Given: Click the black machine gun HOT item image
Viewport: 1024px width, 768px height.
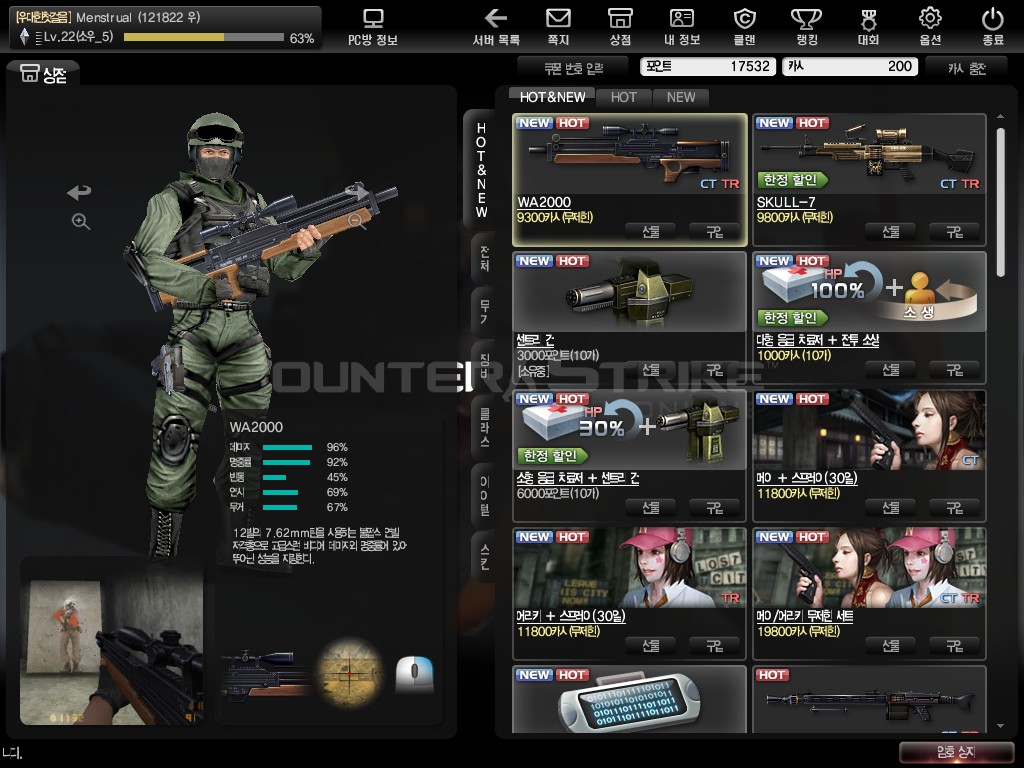Looking at the screenshot, I should [x=869, y=704].
